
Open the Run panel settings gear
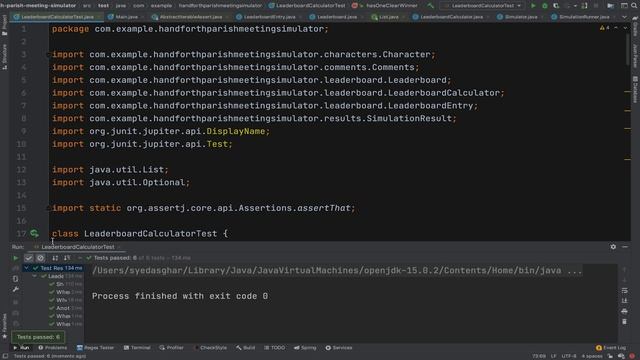[x=613, y=247]
